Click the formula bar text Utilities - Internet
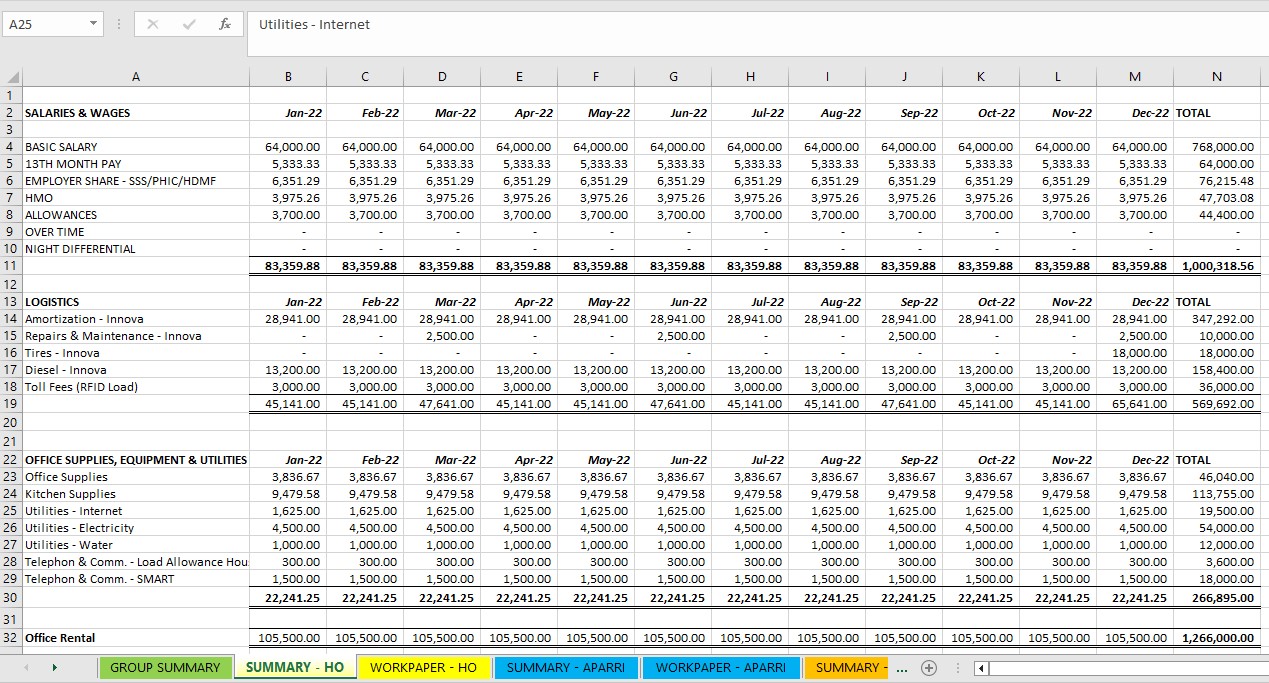The height and width of the screenshot is (683, 1269). coord(314,24)
